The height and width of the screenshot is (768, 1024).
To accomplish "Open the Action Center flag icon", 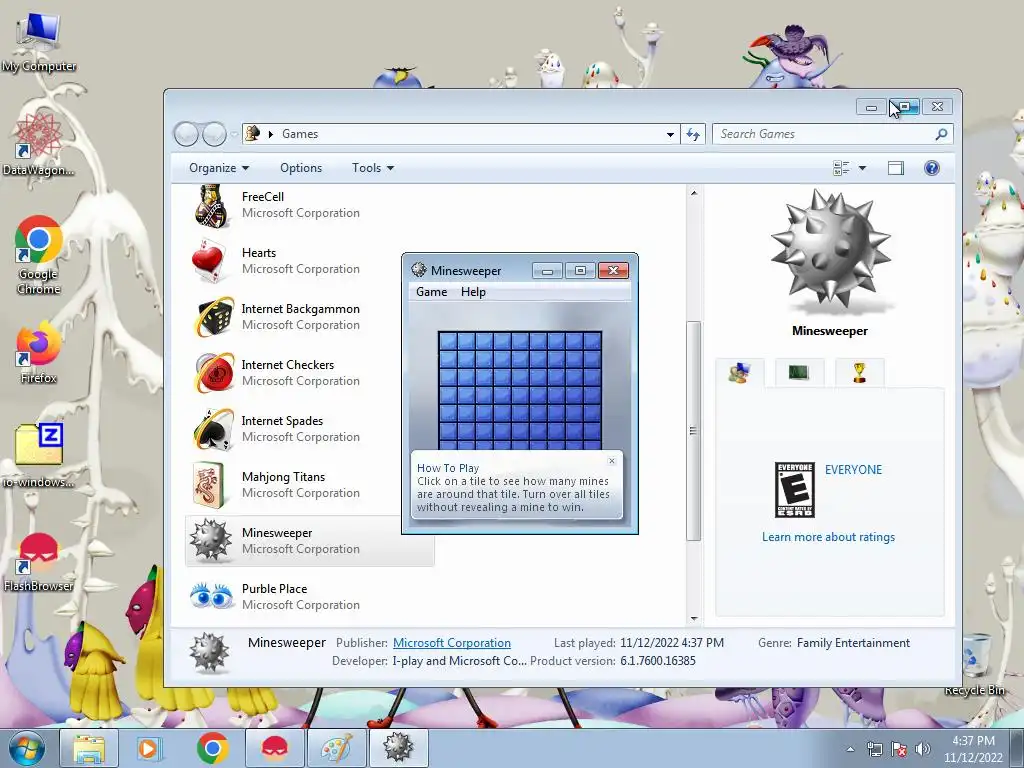I will point(899,749).
